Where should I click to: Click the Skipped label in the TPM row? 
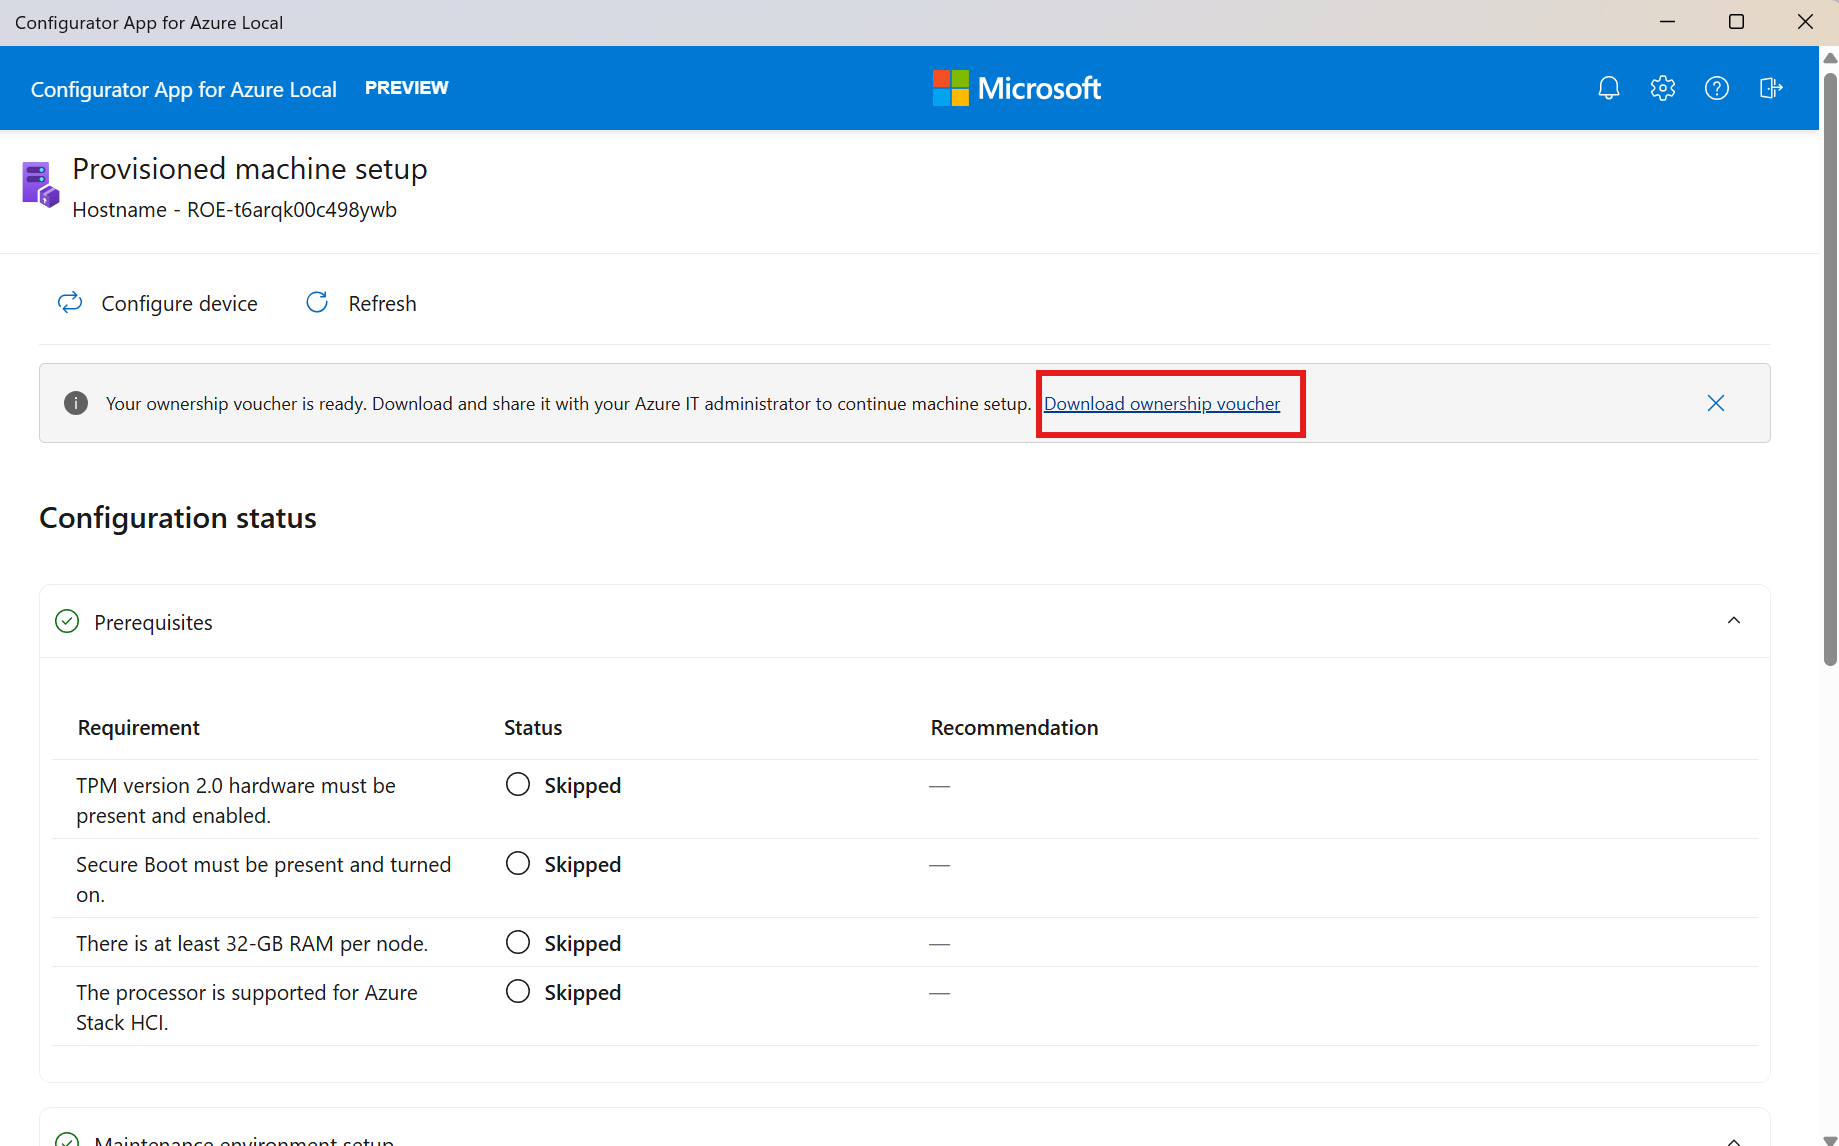point(583,786)
